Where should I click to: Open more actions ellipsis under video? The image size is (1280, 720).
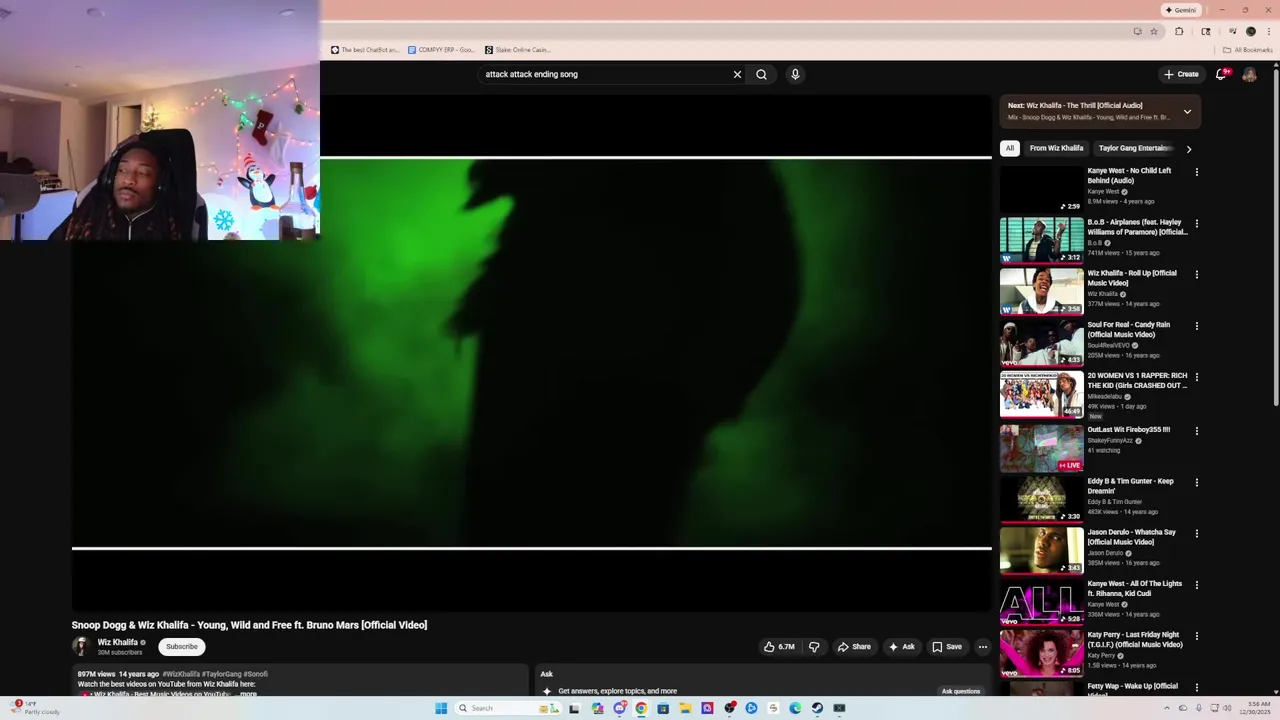pyautogui.click(x=982, y=647)
